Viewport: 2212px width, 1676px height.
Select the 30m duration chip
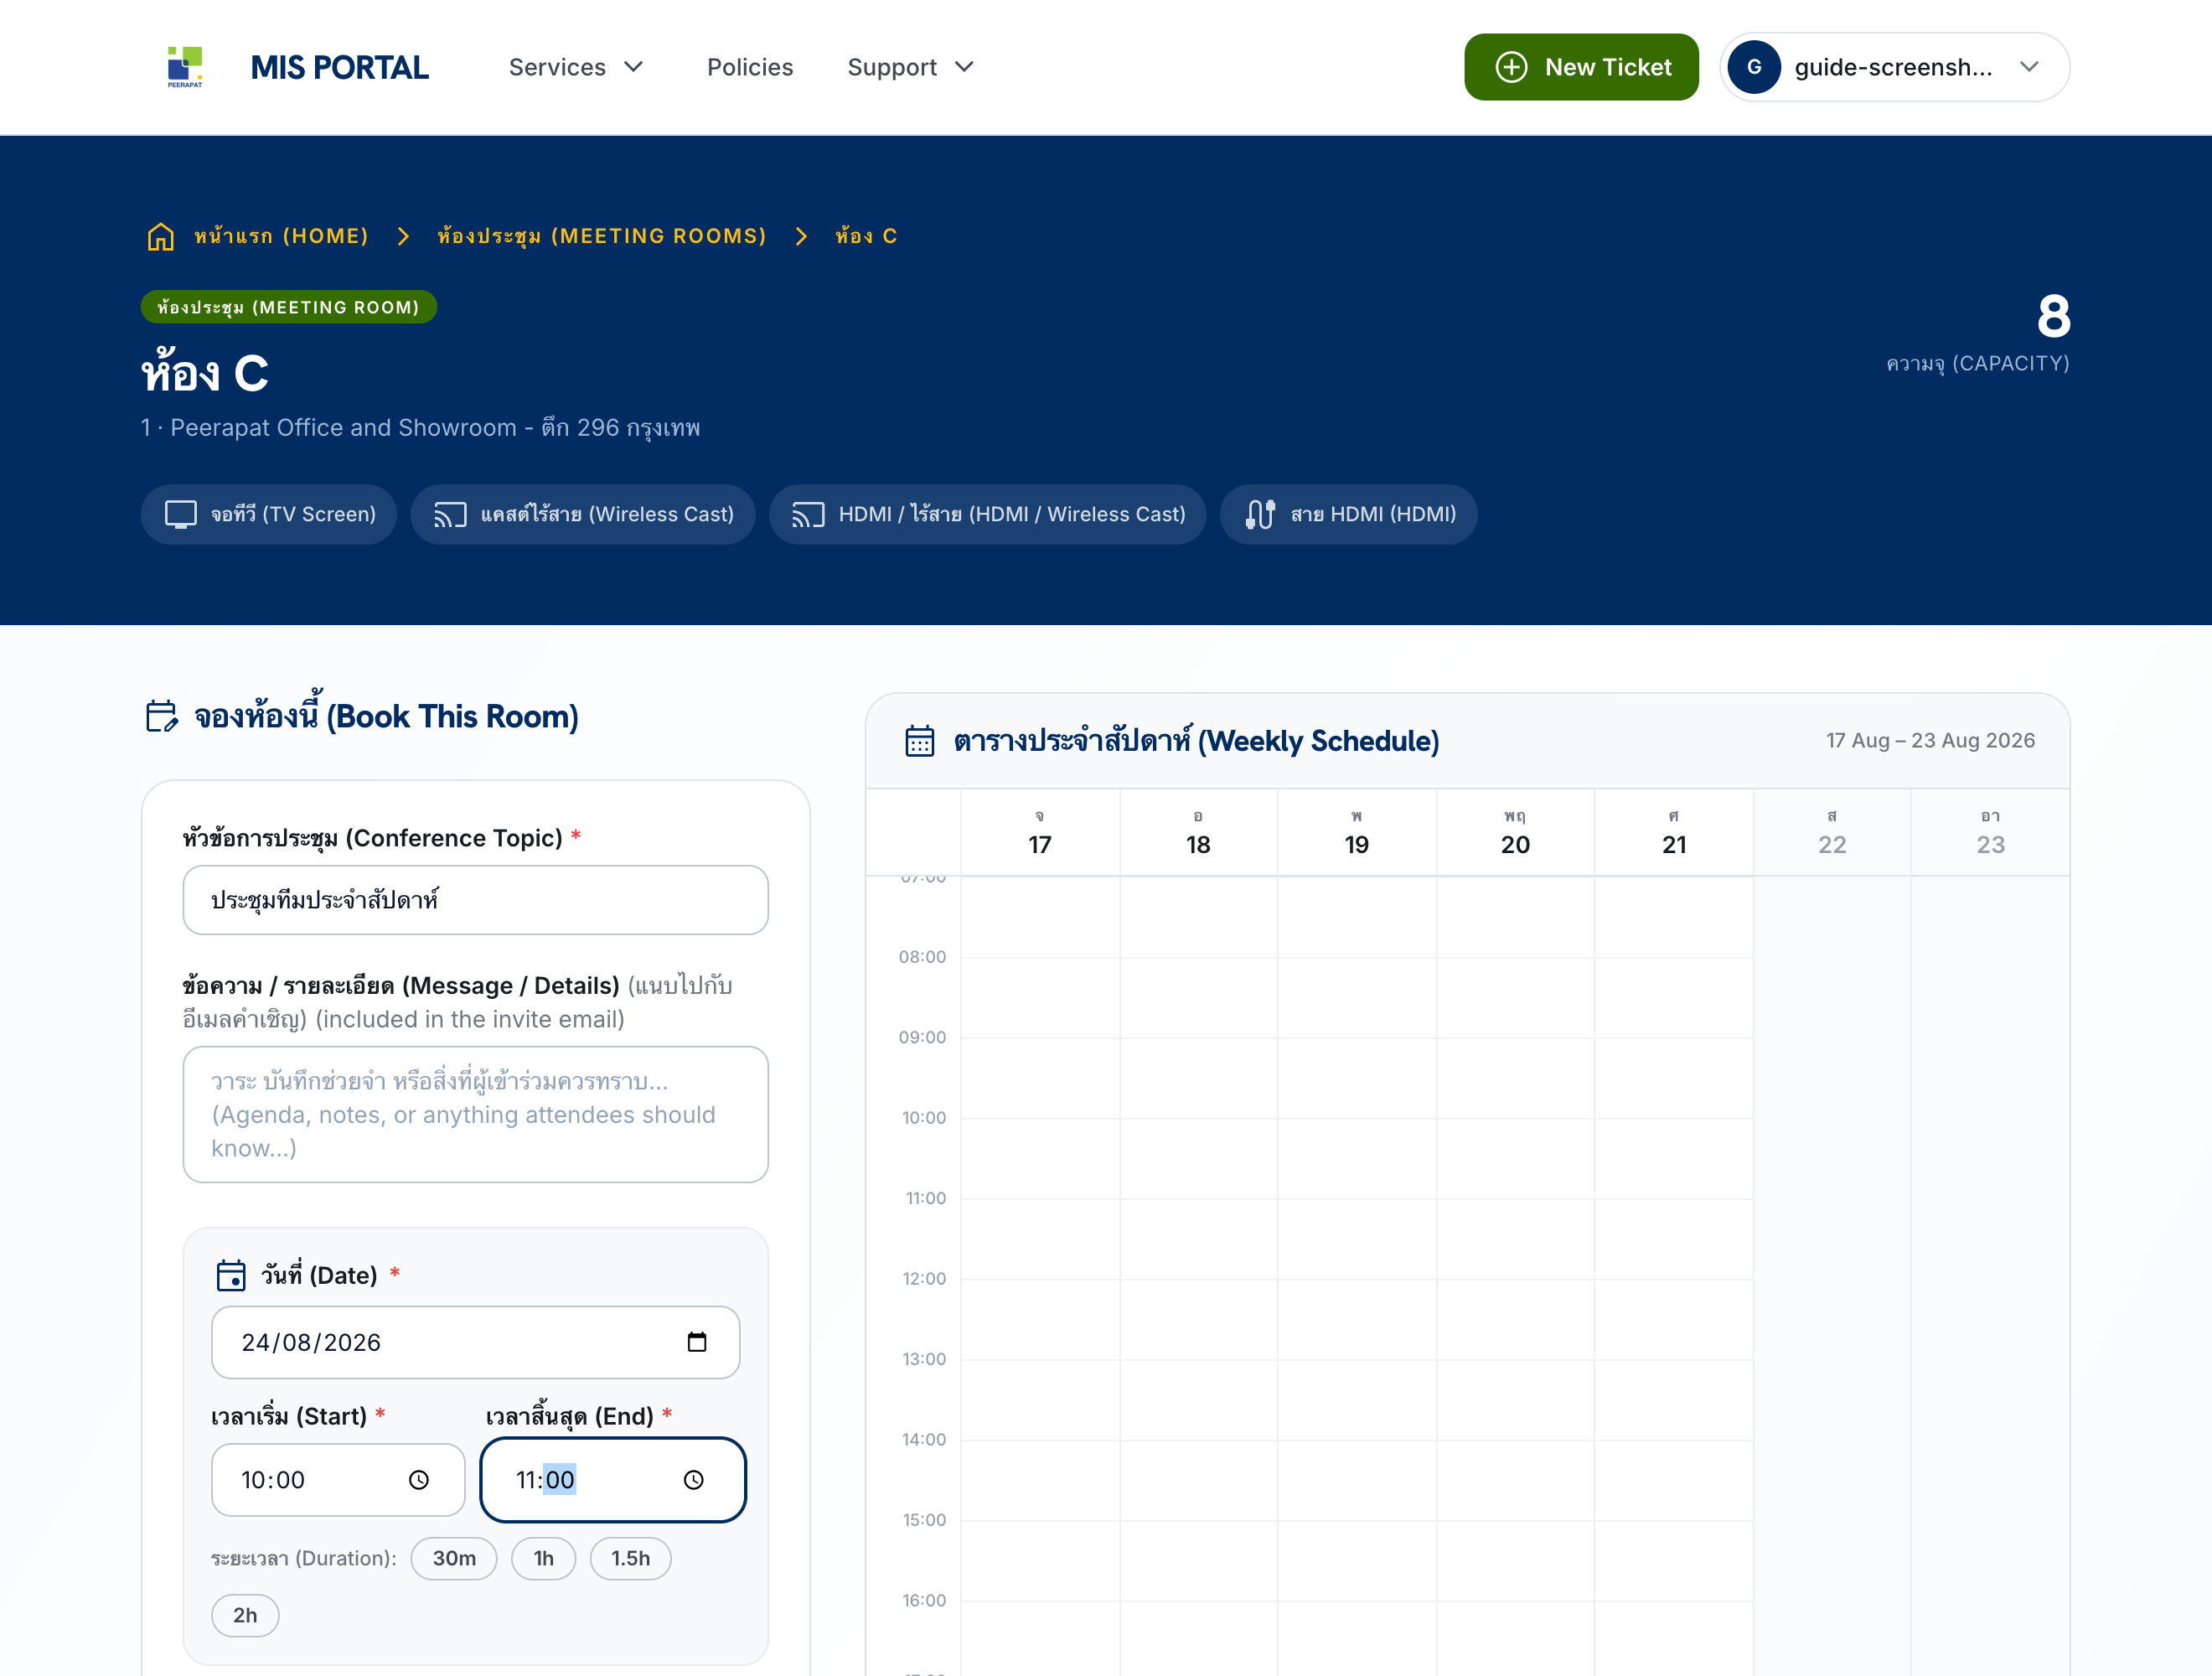coord(454,1558)
